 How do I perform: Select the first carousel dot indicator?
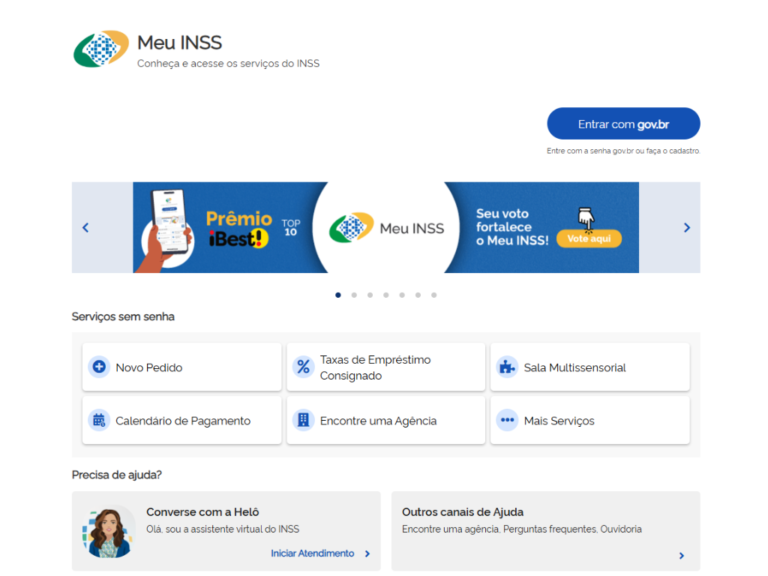click(338, 295)
